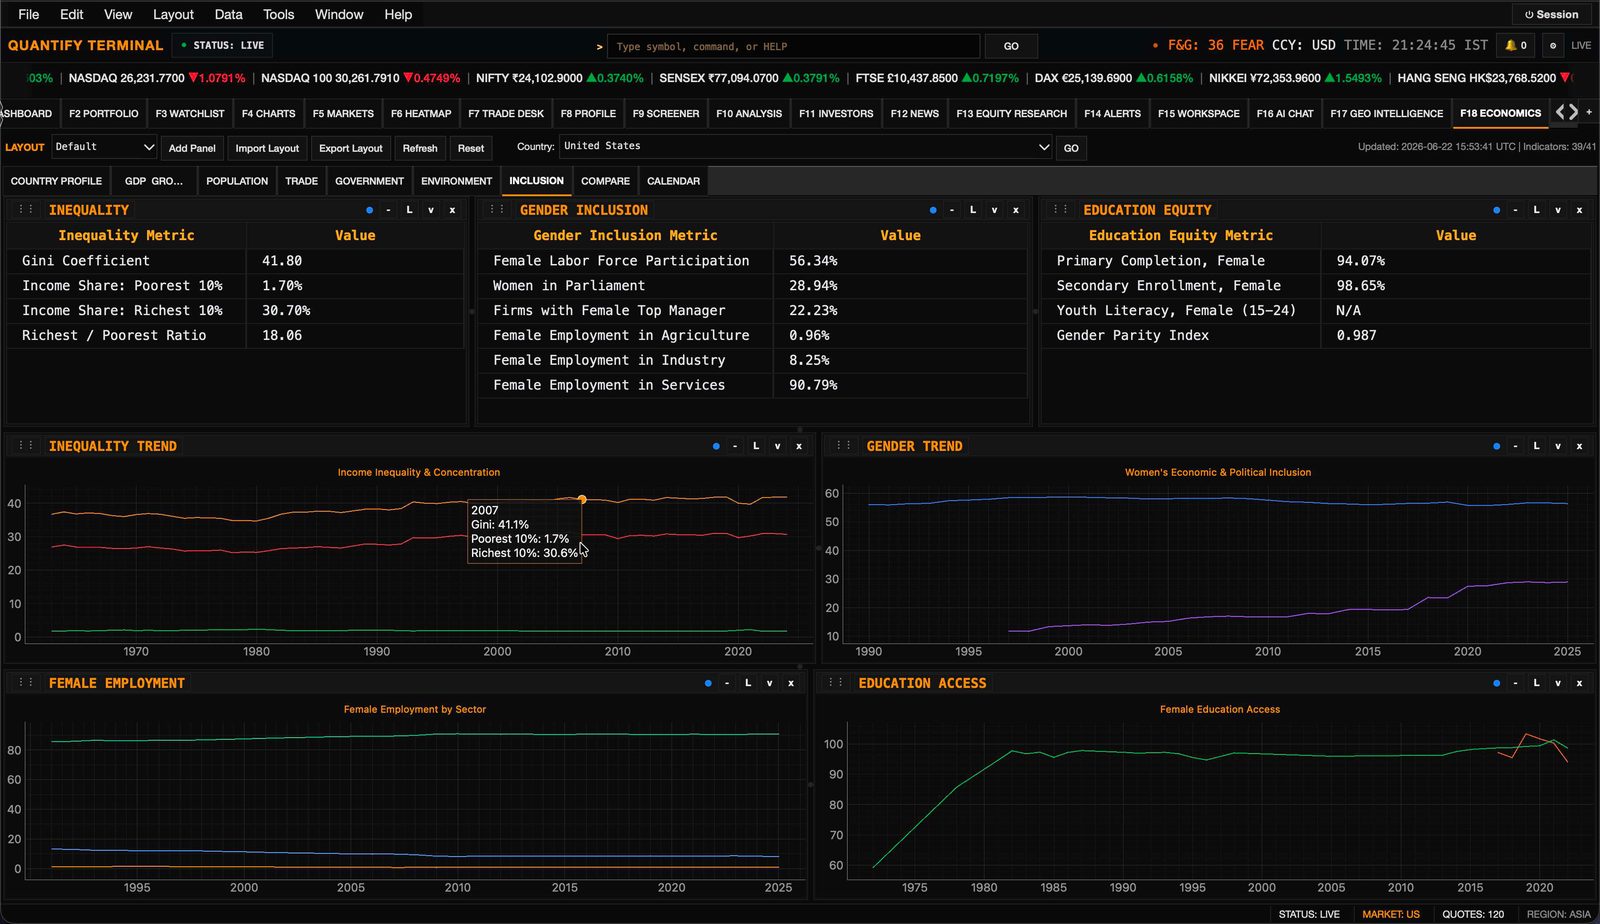
Task: Switch to the F9 SCREENER tab
Action: [x=666, y=113]
